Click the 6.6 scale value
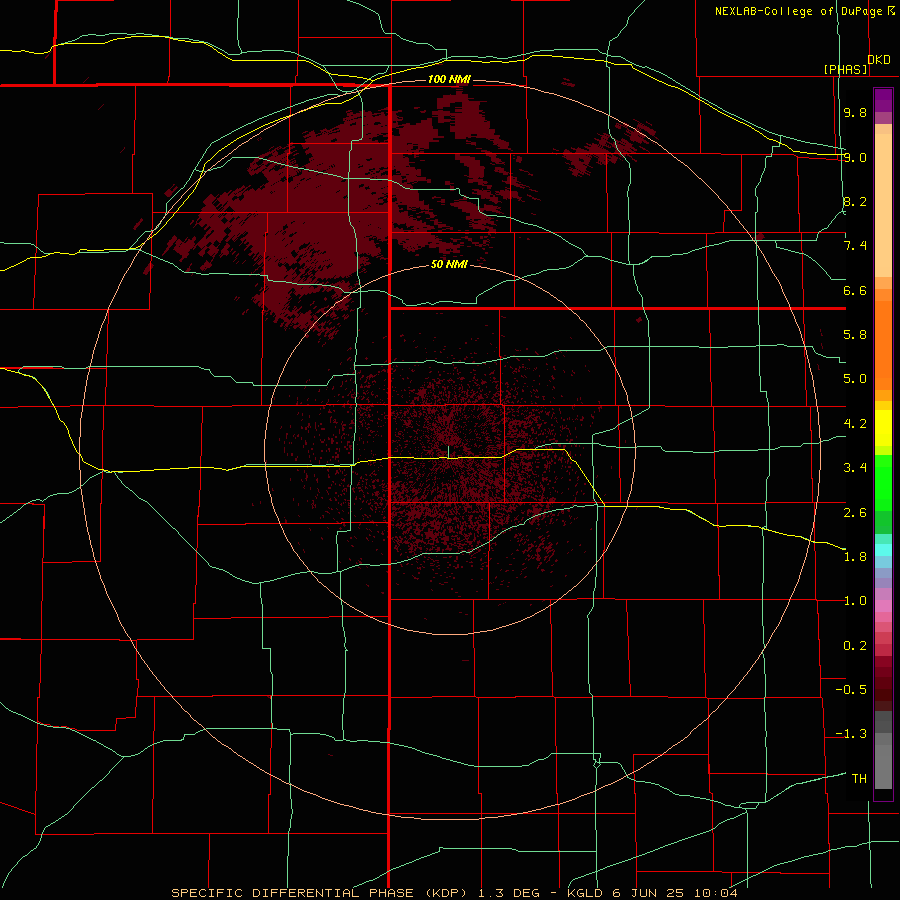Viewport: 900px width, 900px height. coord(855,290)
